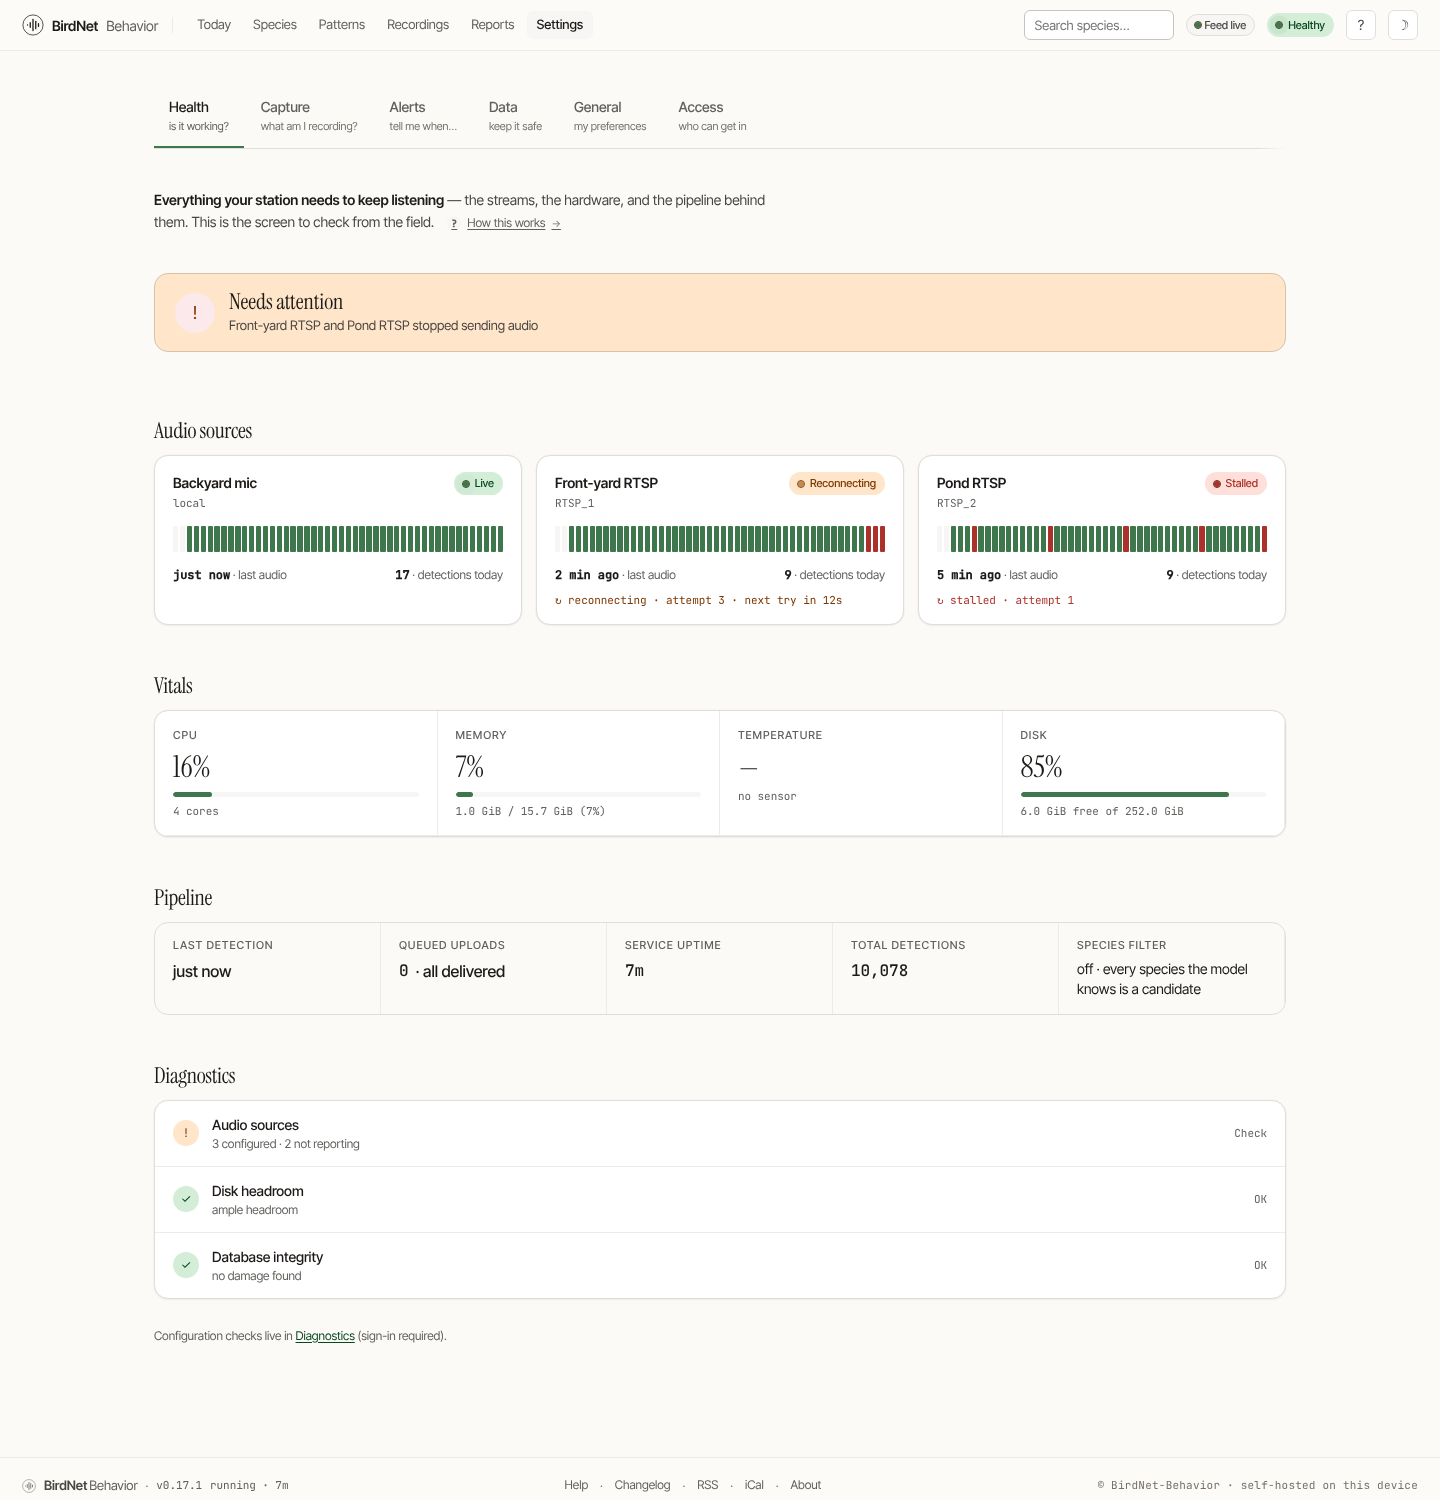Image resolution: width=1440 pixels, height=1500 pixels.
Task: Click the Pond RTSP activity bars
Action: (x=1102, y=539)
